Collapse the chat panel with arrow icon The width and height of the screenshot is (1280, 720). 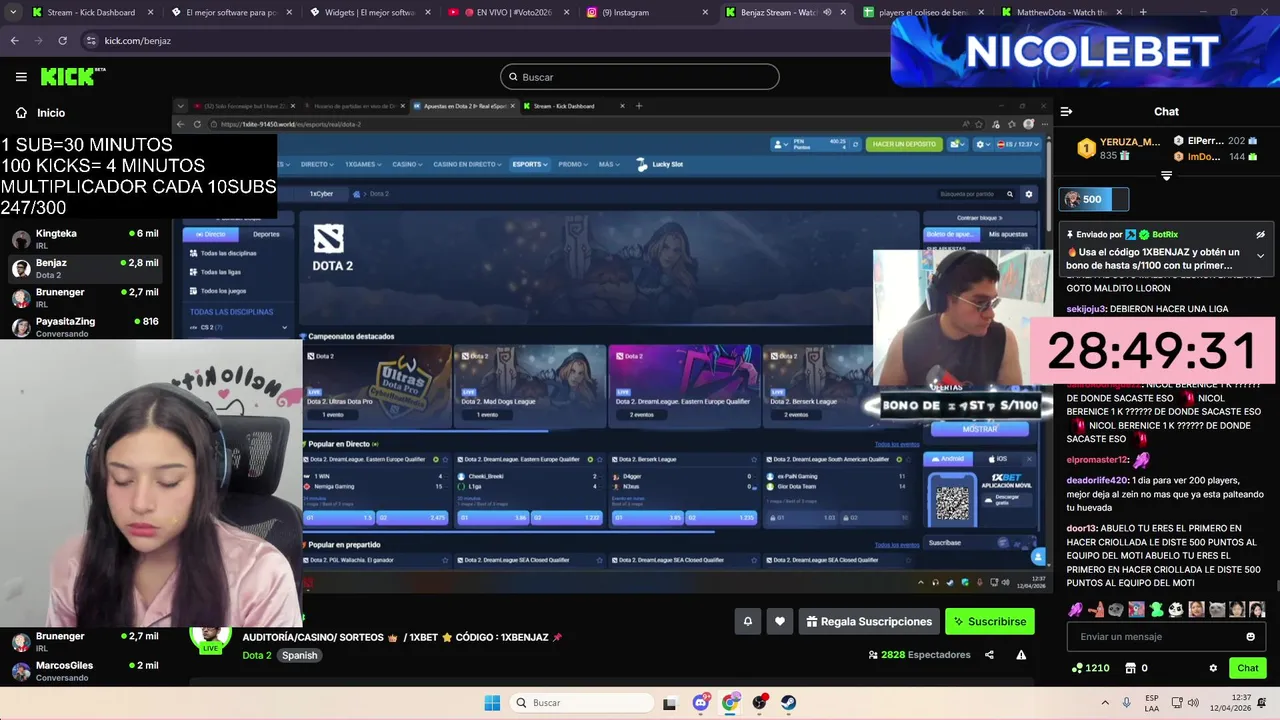1066,112
